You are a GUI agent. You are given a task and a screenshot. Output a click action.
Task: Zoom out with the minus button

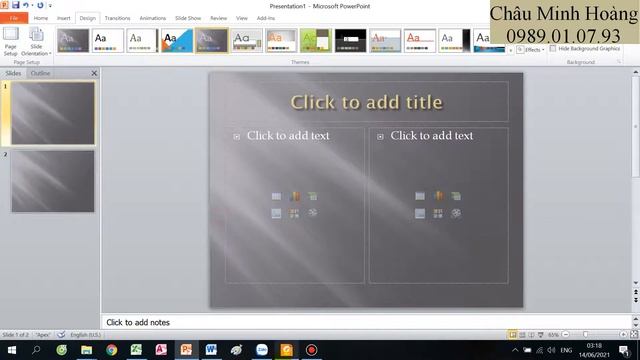click(566, 335)
